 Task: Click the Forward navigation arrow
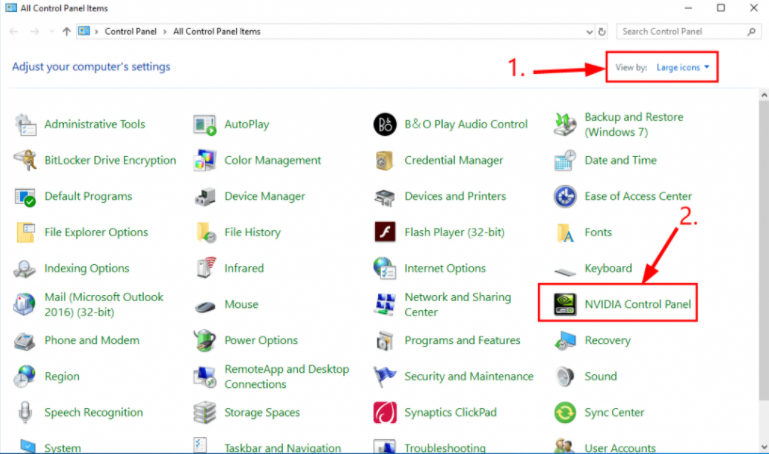coord(34,32)
